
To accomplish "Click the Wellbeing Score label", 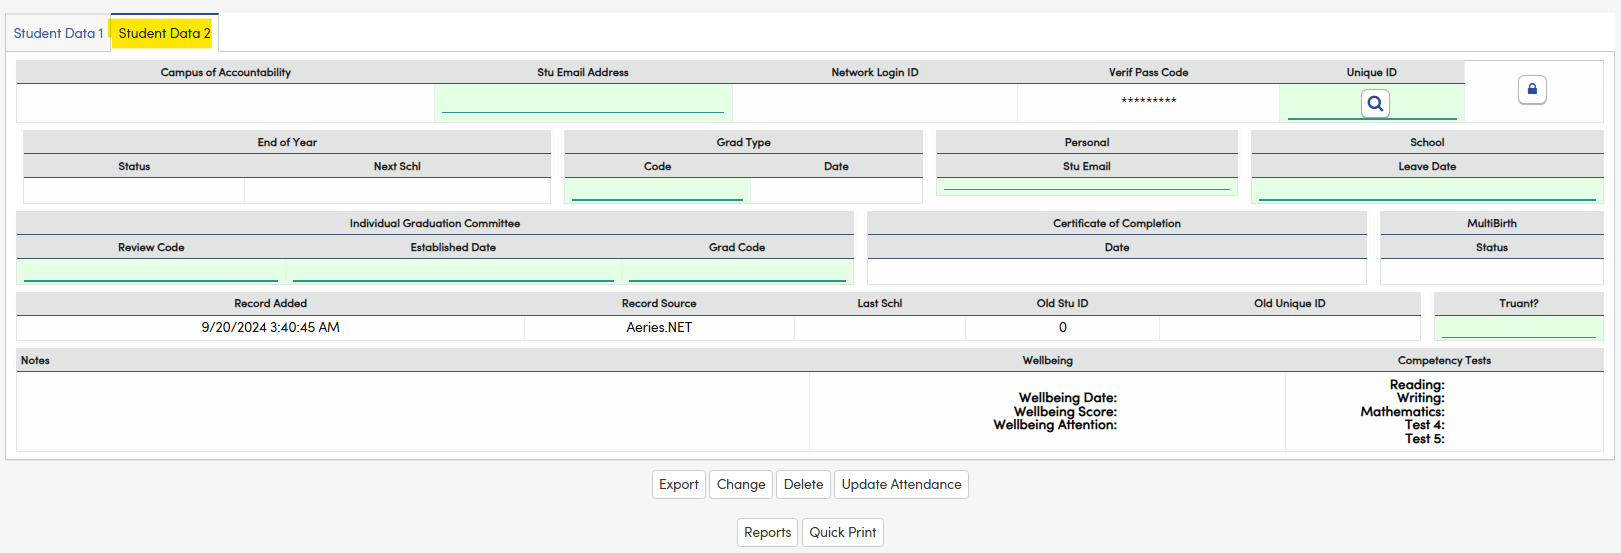I will (x=1065, y=412).
